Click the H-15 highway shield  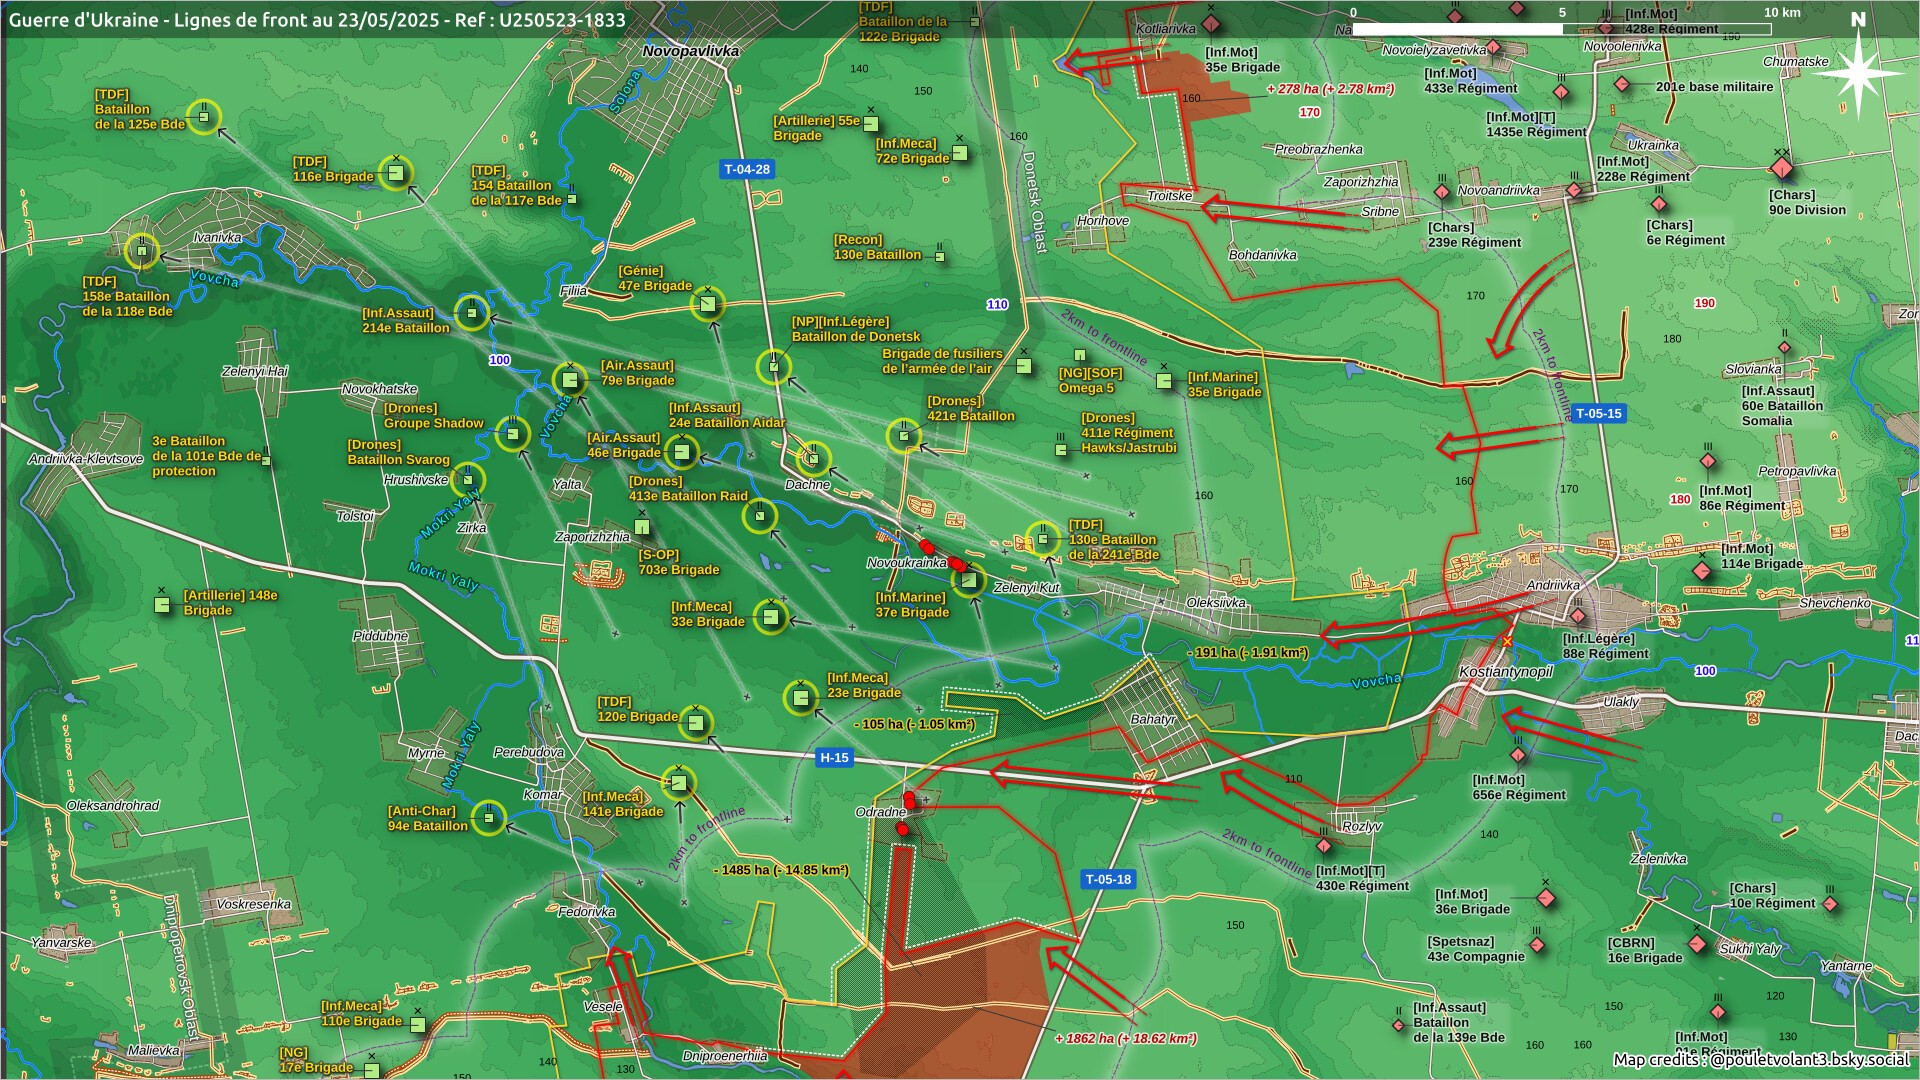click(834, 757)
